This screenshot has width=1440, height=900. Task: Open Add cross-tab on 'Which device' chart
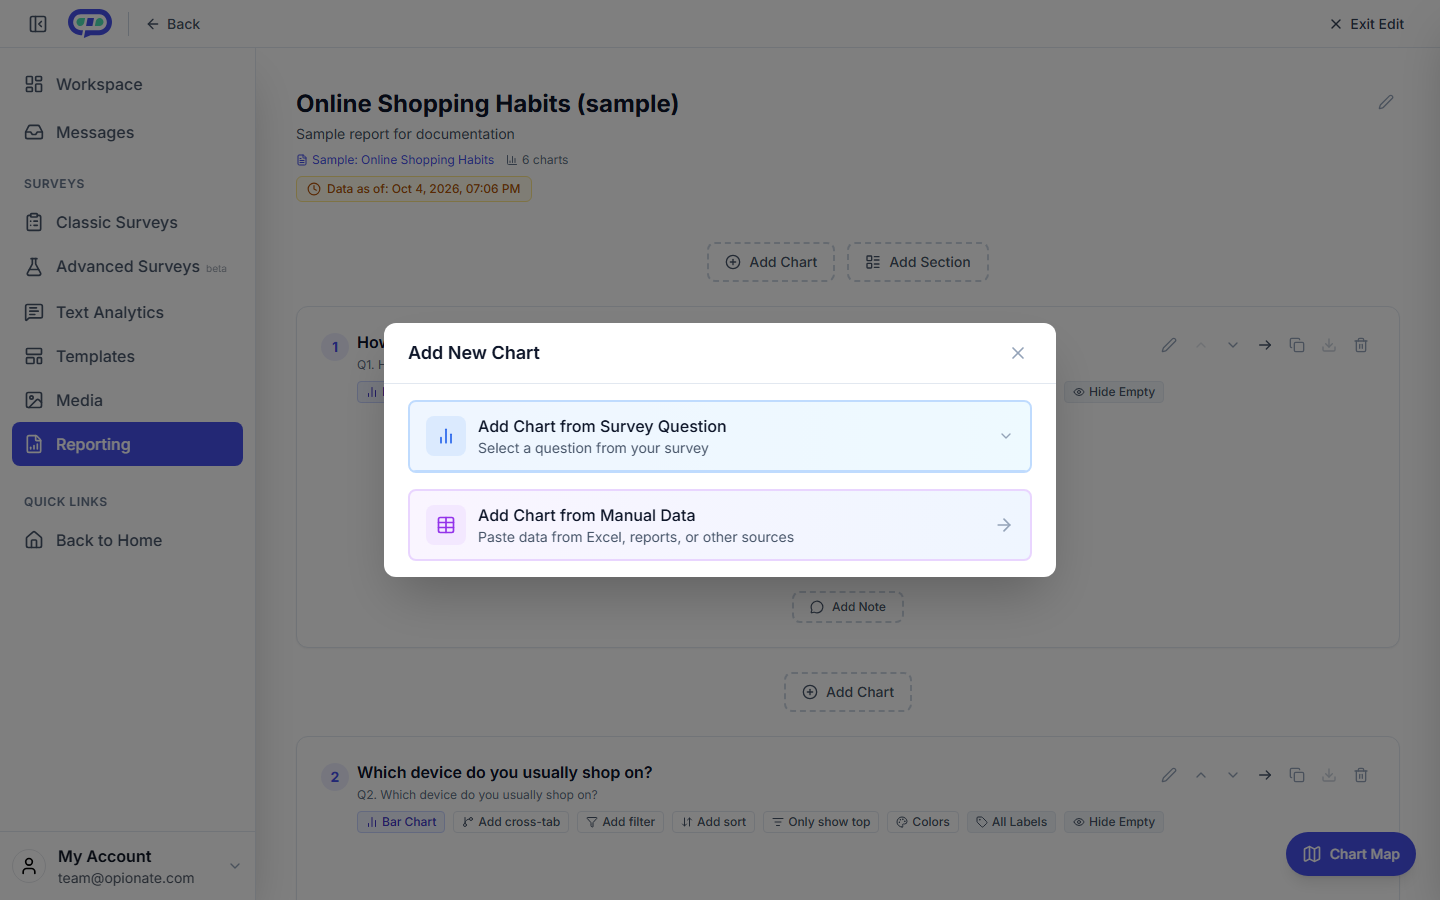511,822
